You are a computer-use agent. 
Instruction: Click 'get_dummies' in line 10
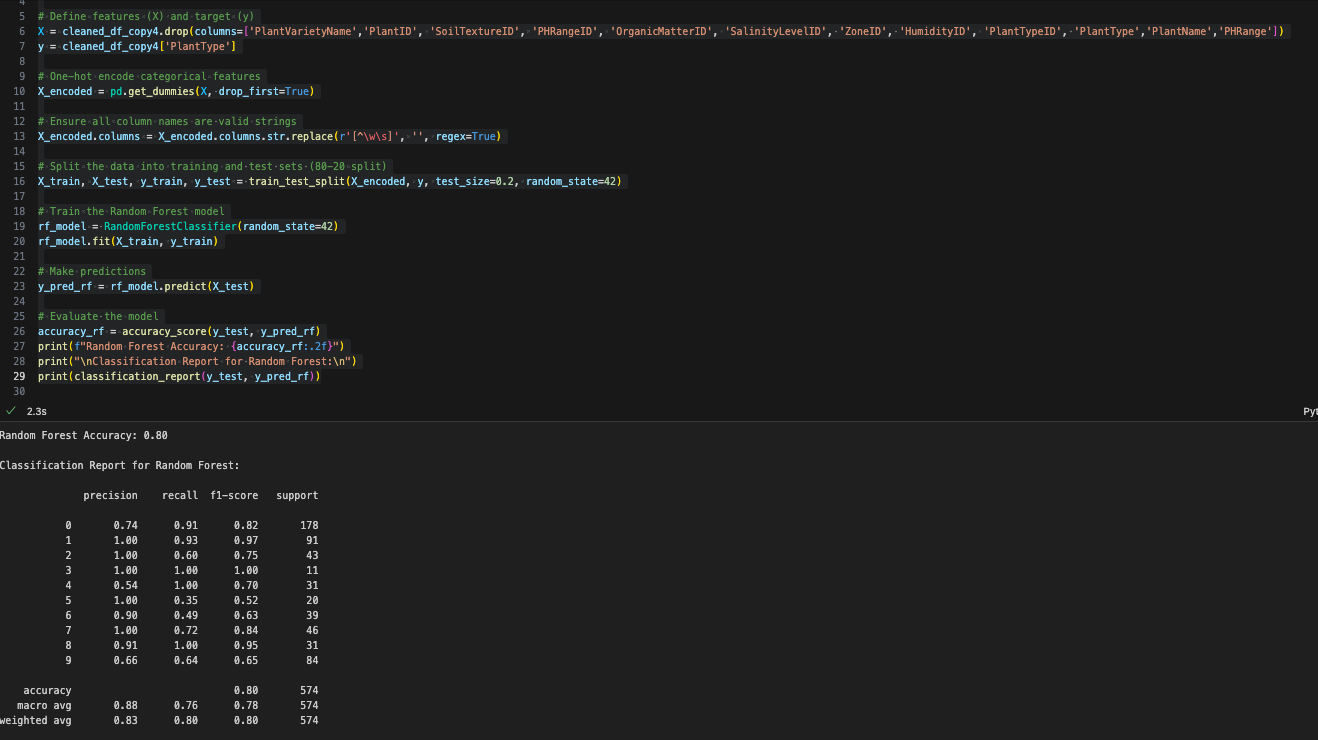[161, 91]
